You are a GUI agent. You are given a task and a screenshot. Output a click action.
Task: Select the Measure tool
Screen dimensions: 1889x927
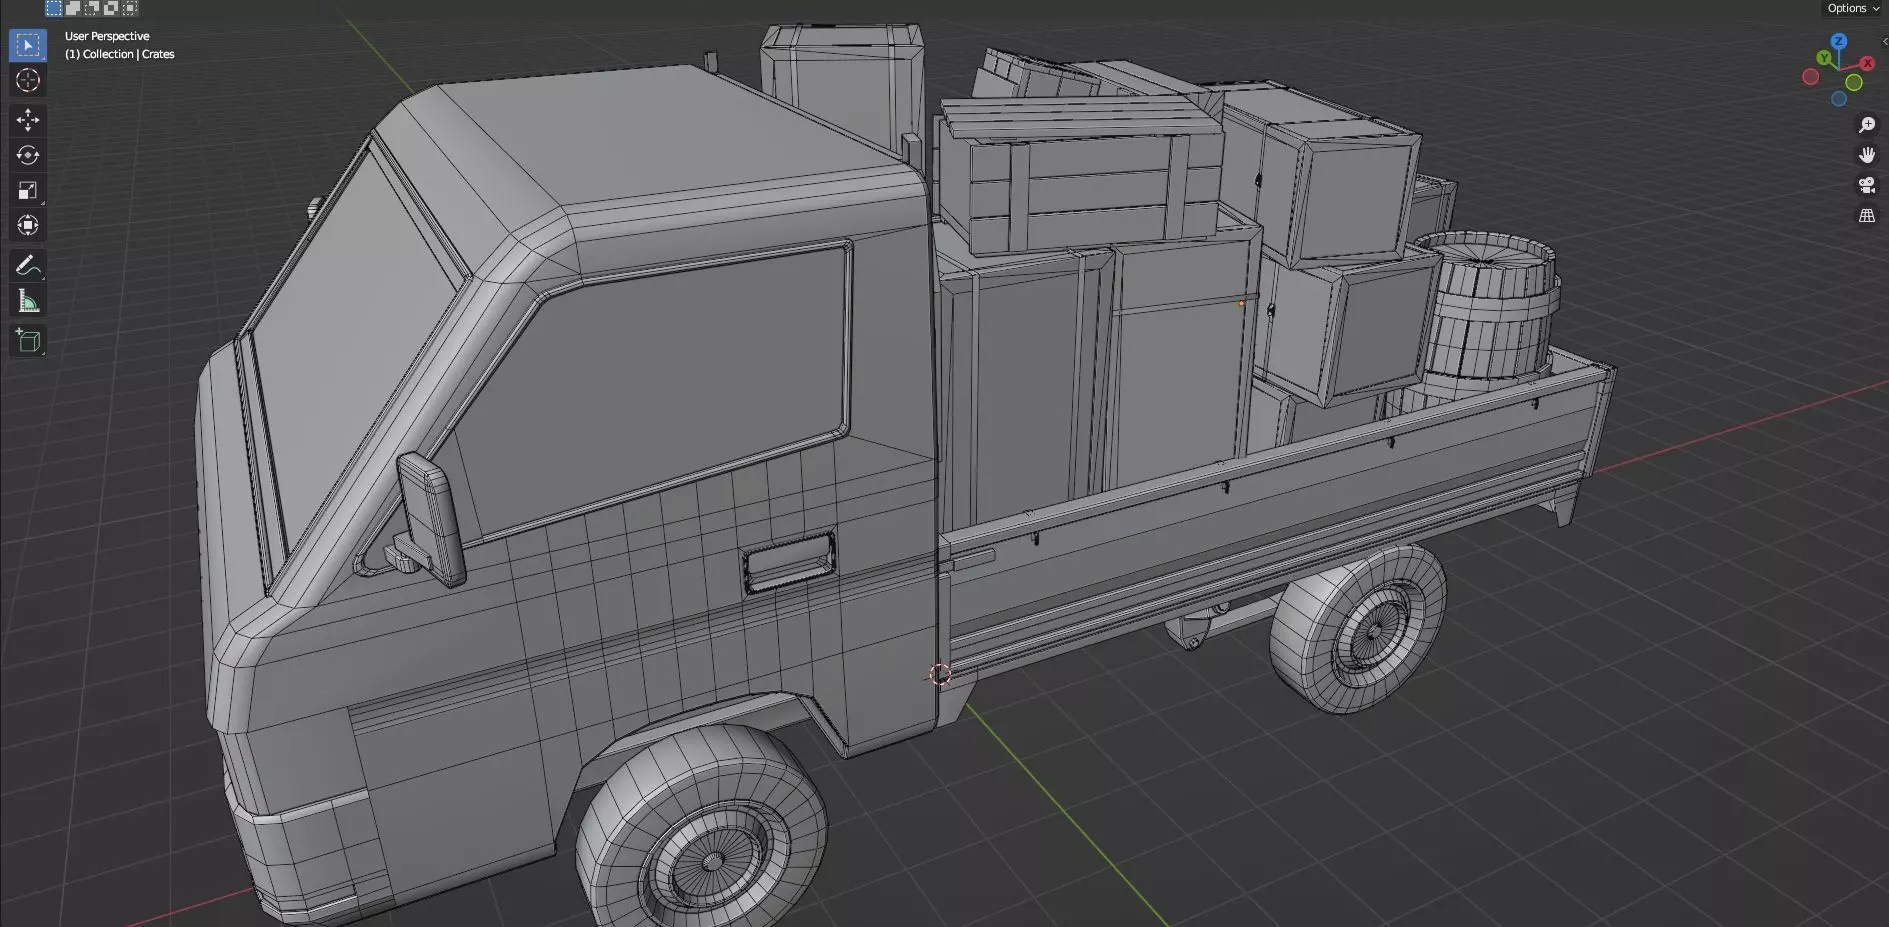pos(28,301)
